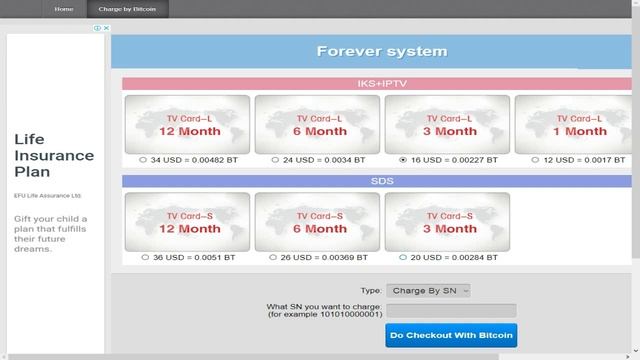Click Do Checkout With Bitcoin button
This screenshot has width=640, height=360.
coord(451,335)
